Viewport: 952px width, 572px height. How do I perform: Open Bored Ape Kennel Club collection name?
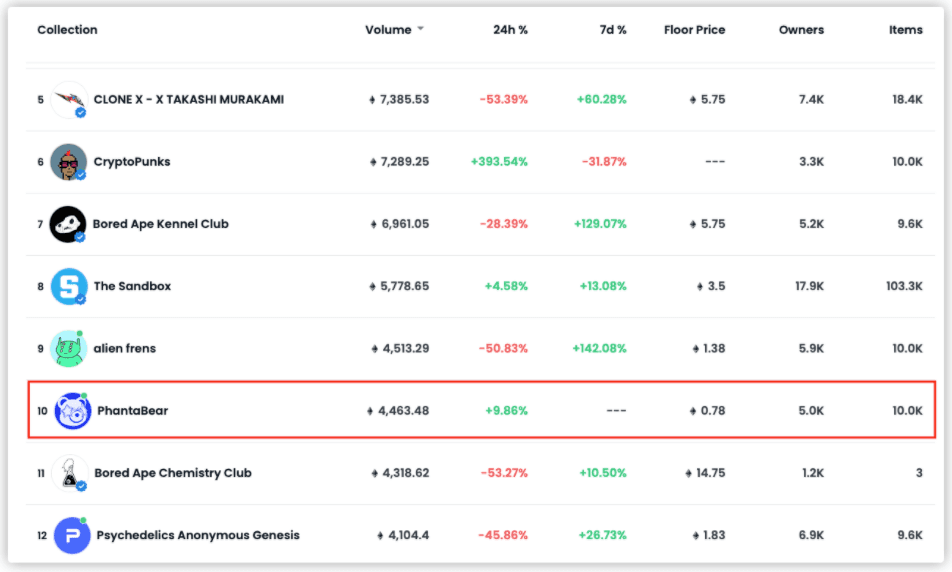tap(160, 224)
